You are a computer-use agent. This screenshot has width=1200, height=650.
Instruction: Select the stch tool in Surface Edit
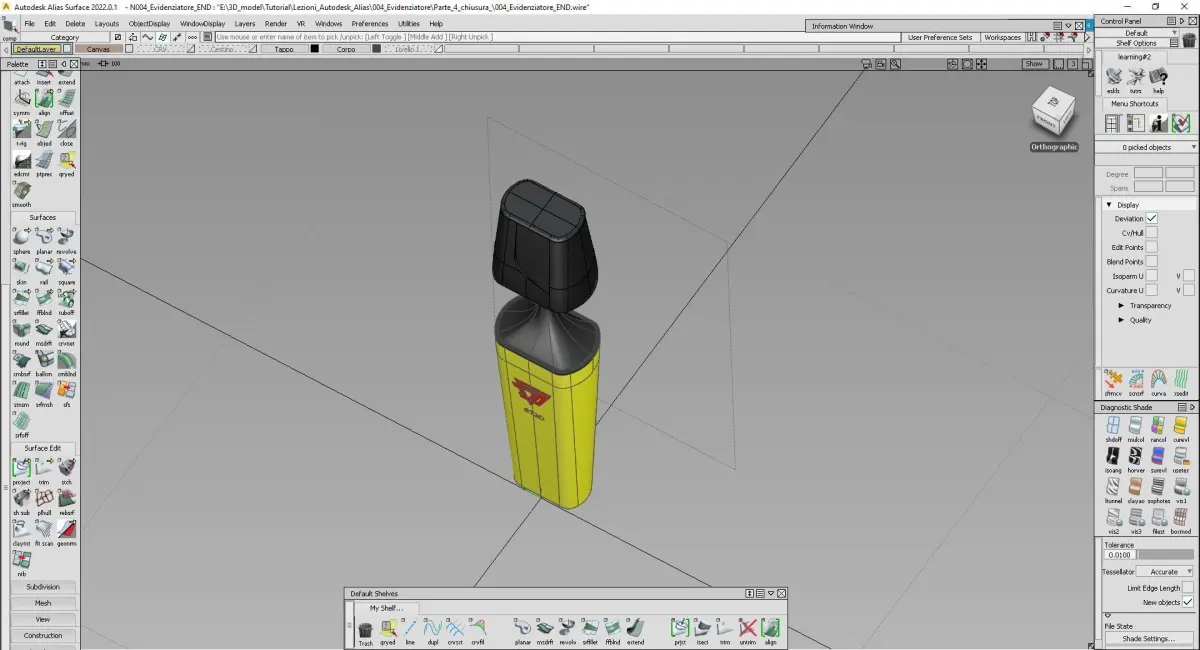coord(66,469)
